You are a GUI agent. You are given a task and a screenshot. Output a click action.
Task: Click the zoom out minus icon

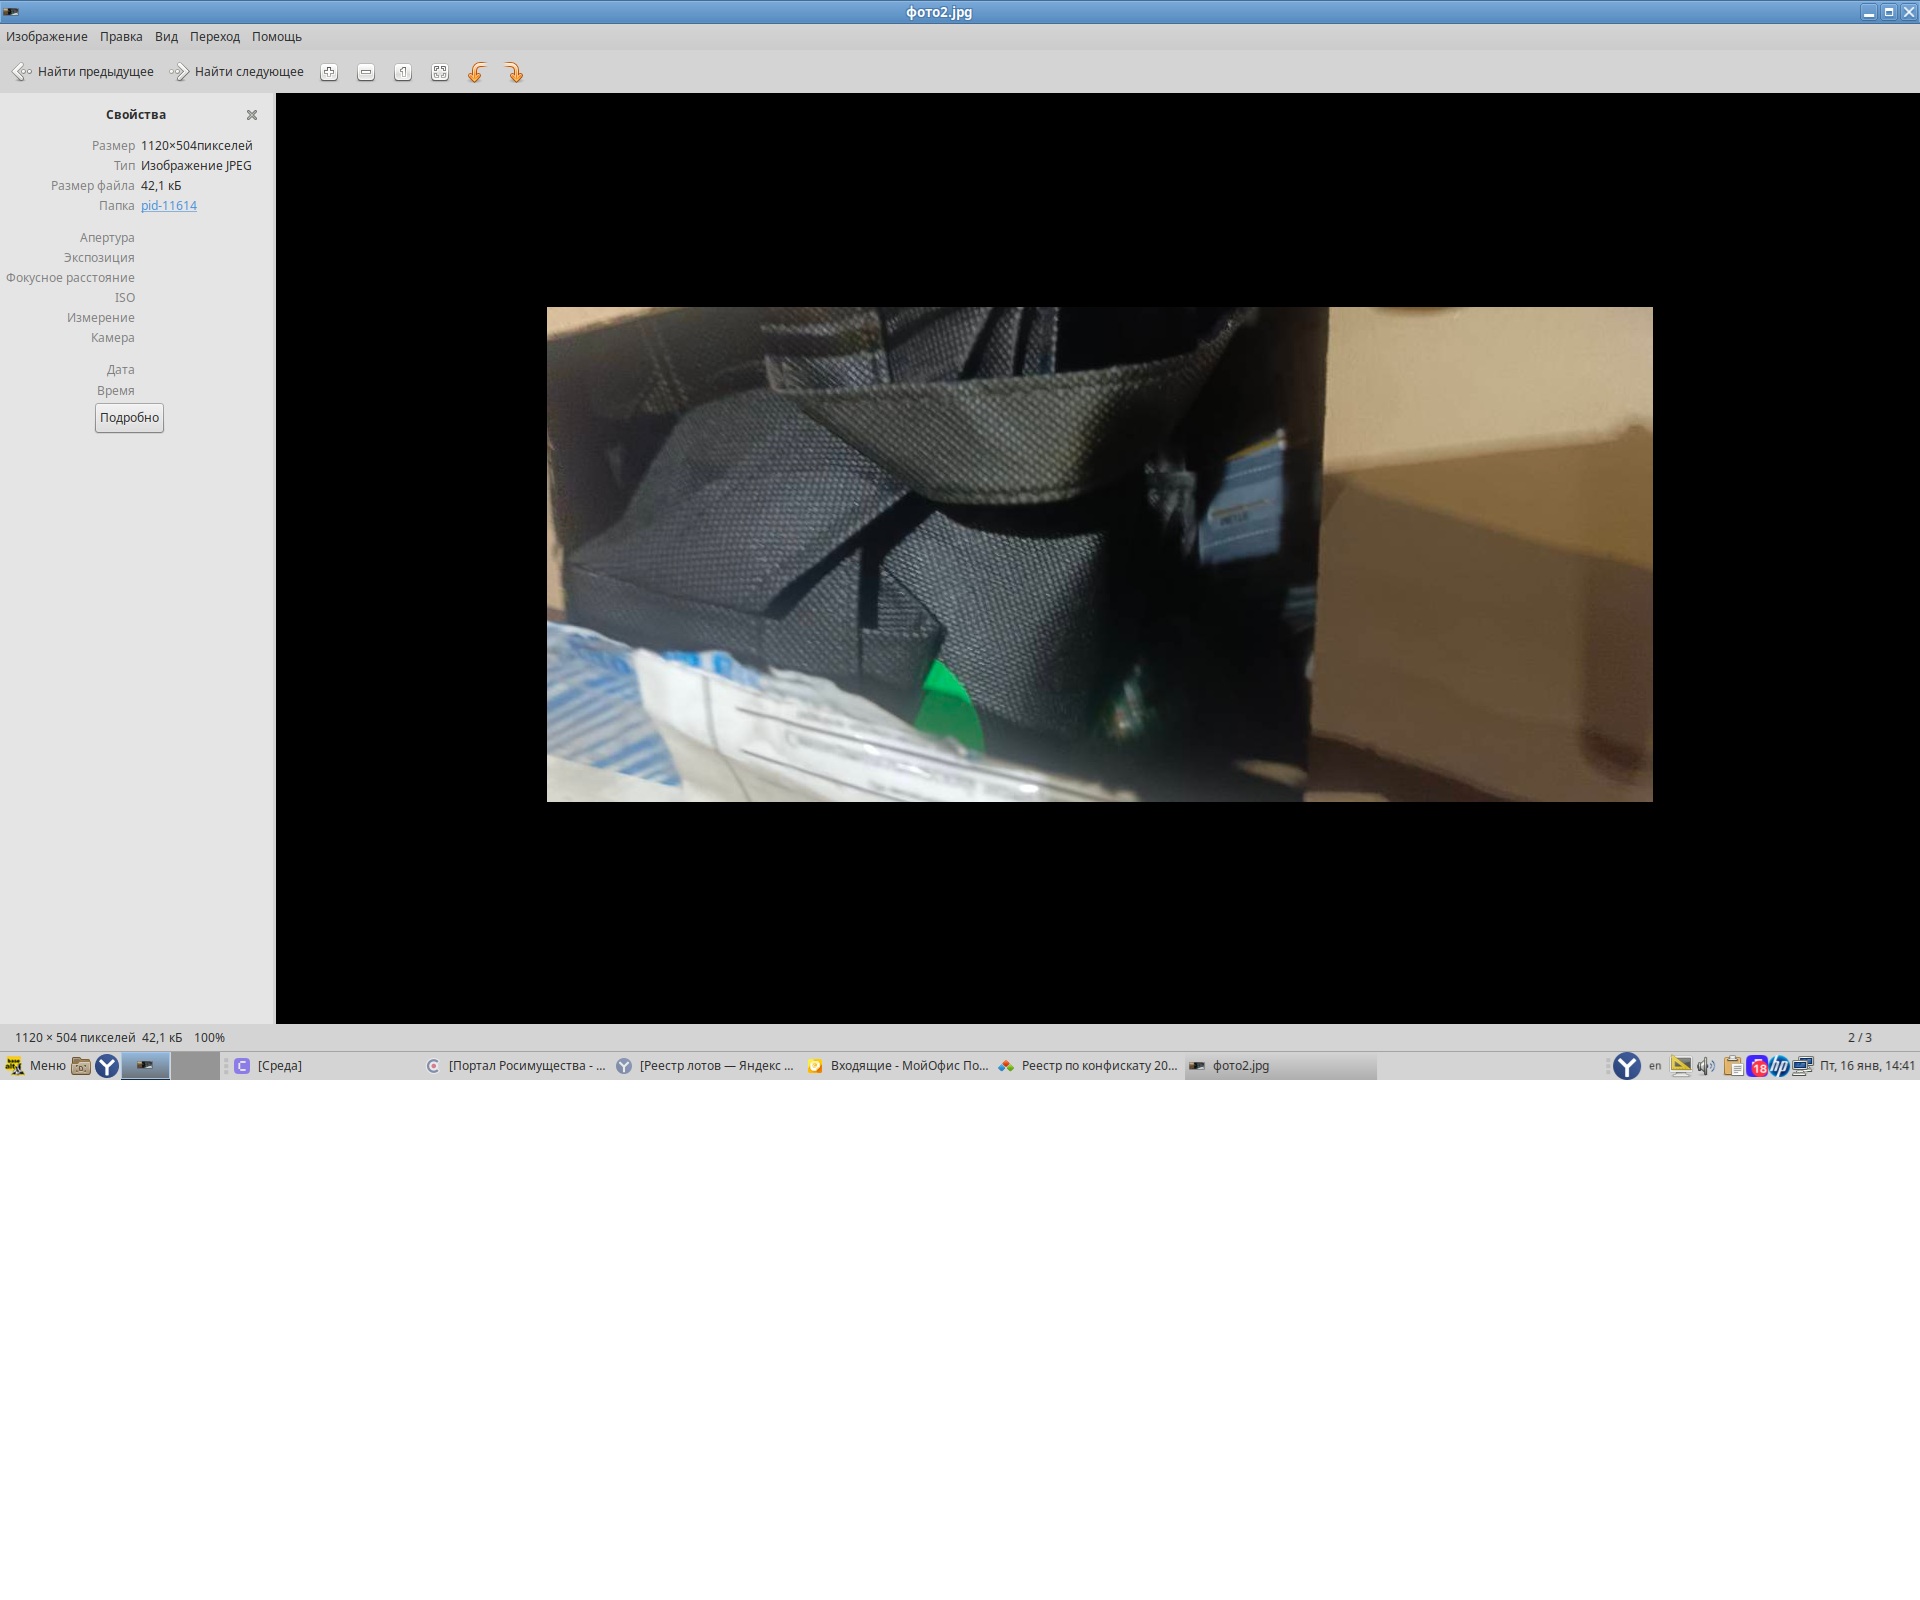pos(366,72)
